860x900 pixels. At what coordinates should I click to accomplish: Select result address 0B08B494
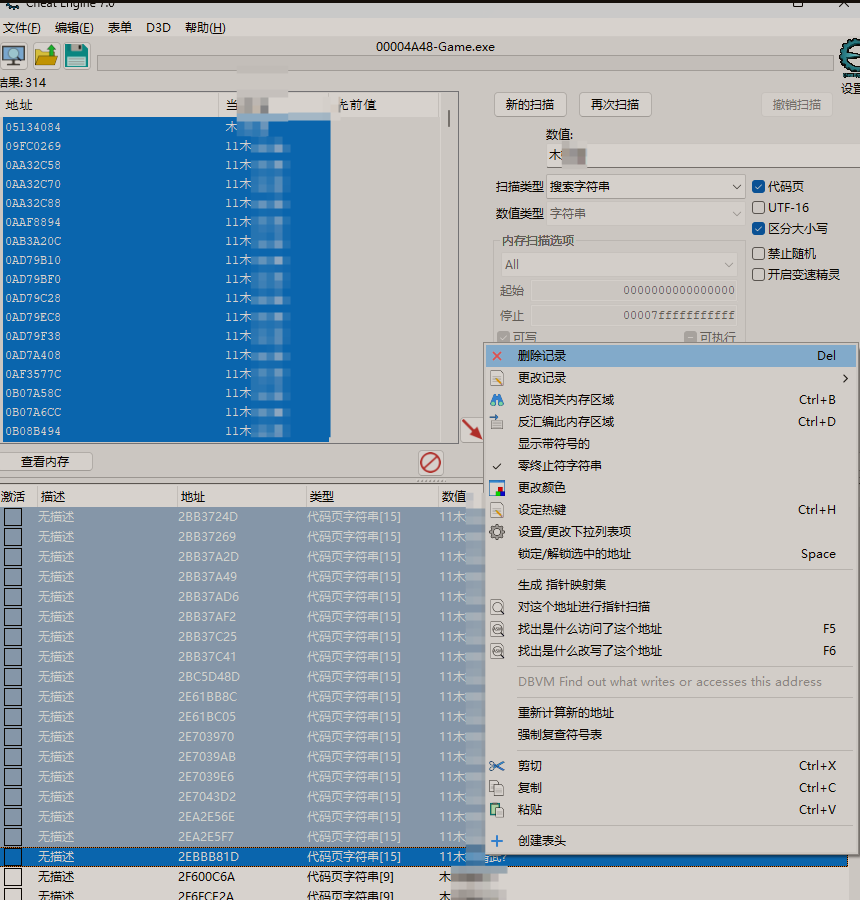166,431
